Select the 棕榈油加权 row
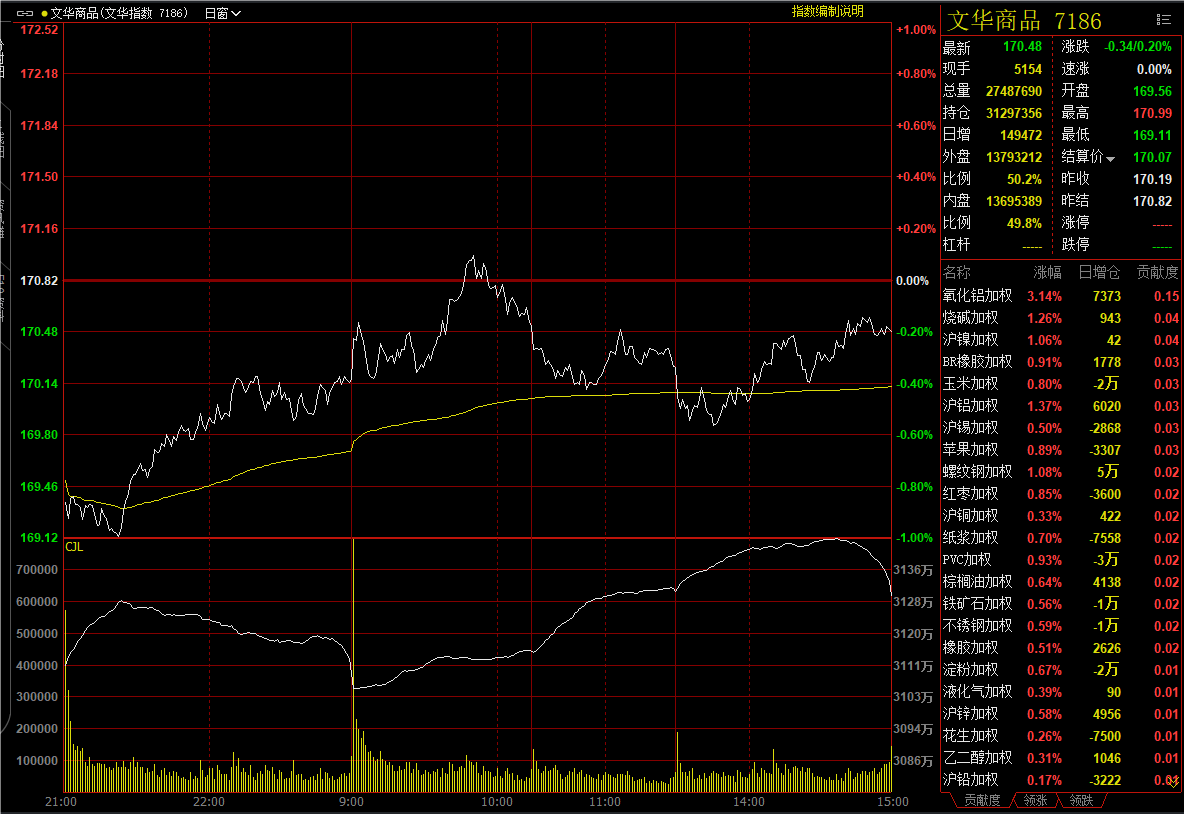This screenshot has width=1184, height=814. tap(1061, 581)
